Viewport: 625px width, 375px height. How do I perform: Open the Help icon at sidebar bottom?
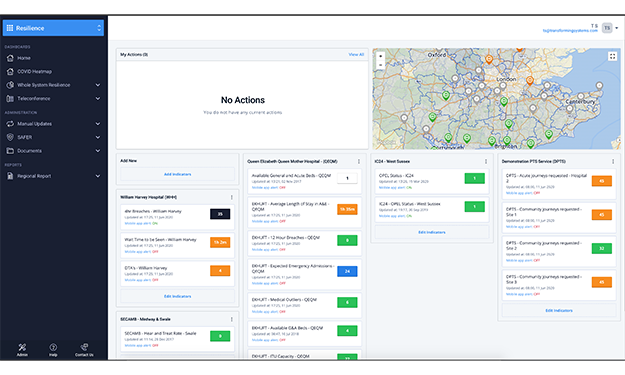pyautogui.click(x=53, y=347)
